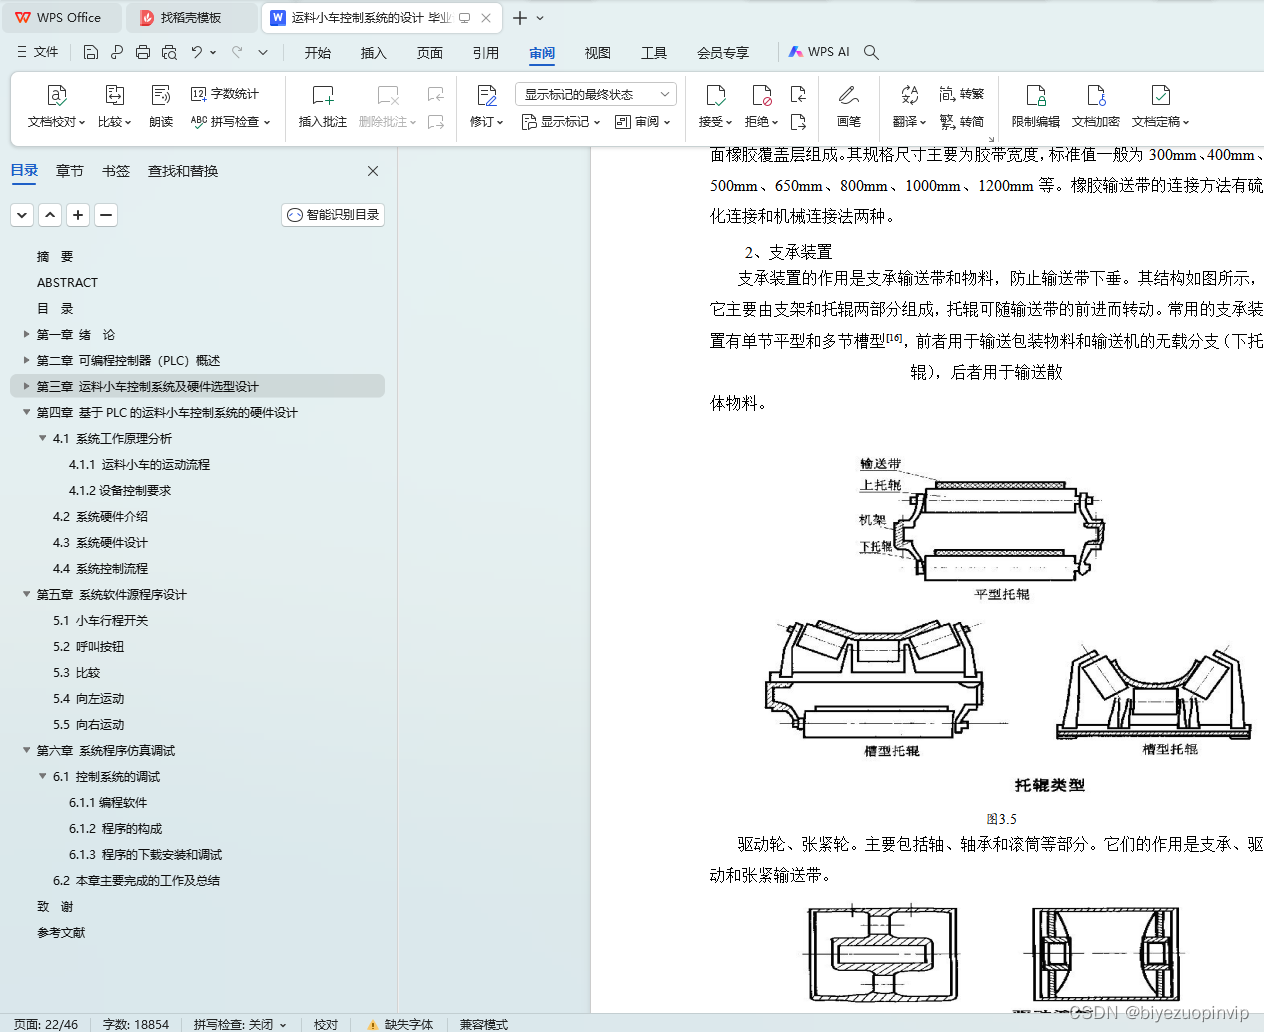The image size is (1264, 1032).
Task: Run 拼写检查 spell check
Action: pyautogui.click(x=230, y=122)
